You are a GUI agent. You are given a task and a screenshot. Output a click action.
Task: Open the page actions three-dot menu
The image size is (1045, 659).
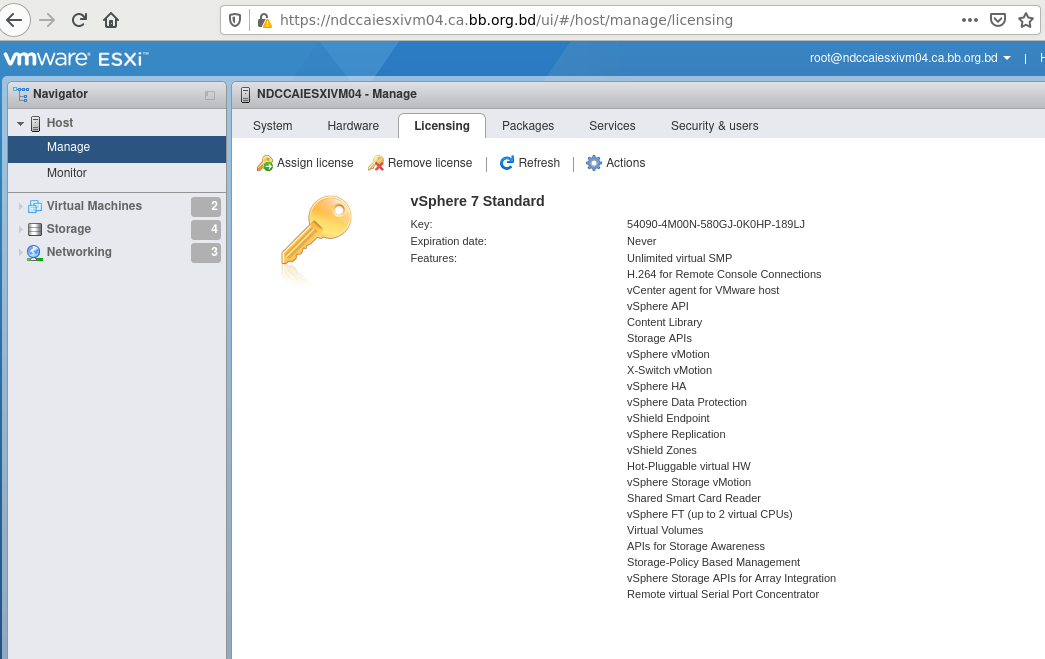pyautogui.click(x=970, y=20)
